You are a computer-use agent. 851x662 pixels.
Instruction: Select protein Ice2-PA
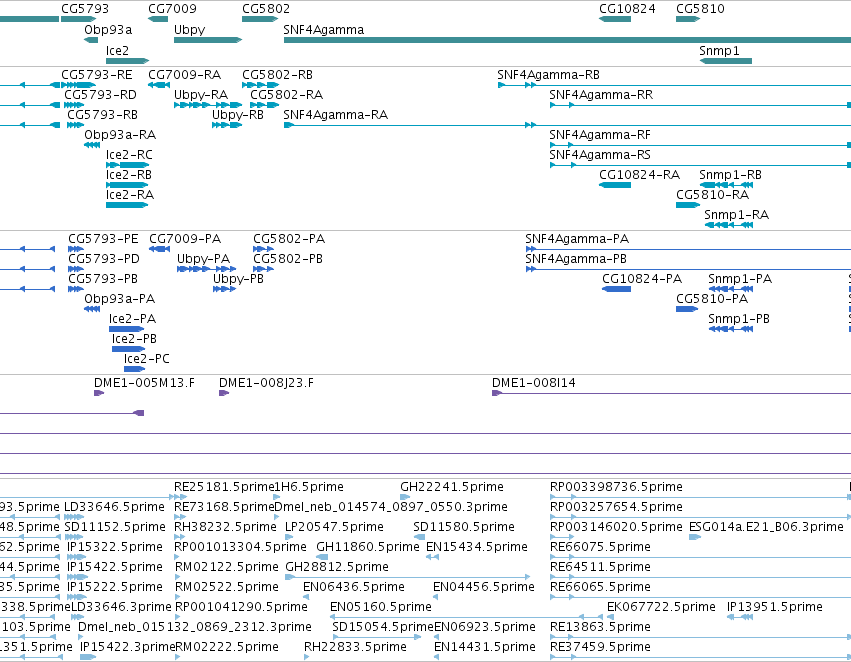coord(132,319)
